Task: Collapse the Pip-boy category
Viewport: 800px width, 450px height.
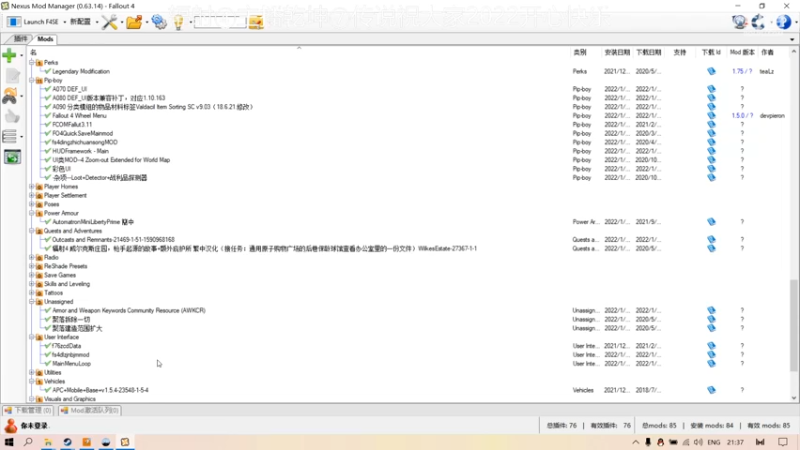Action: (x=32, y=80)
